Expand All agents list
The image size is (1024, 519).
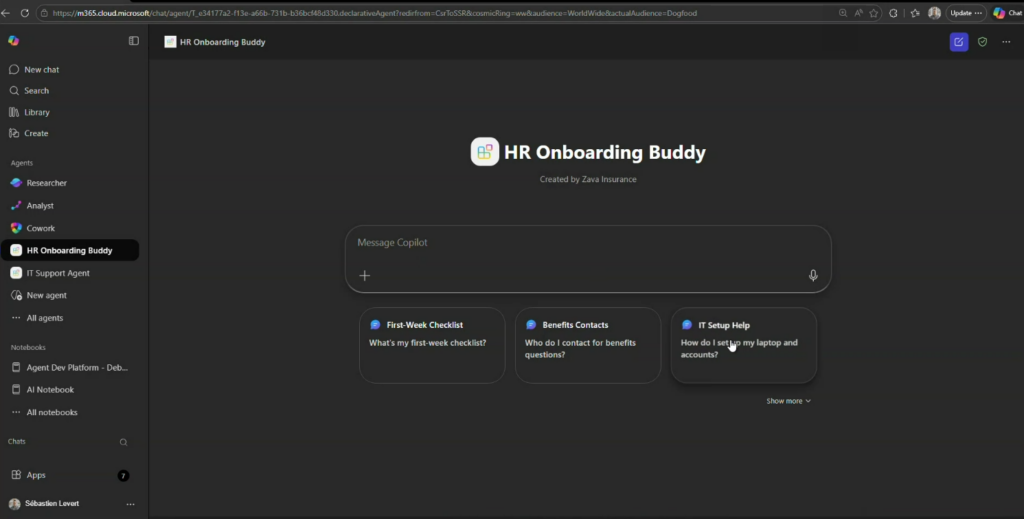(x=44, y=318)
